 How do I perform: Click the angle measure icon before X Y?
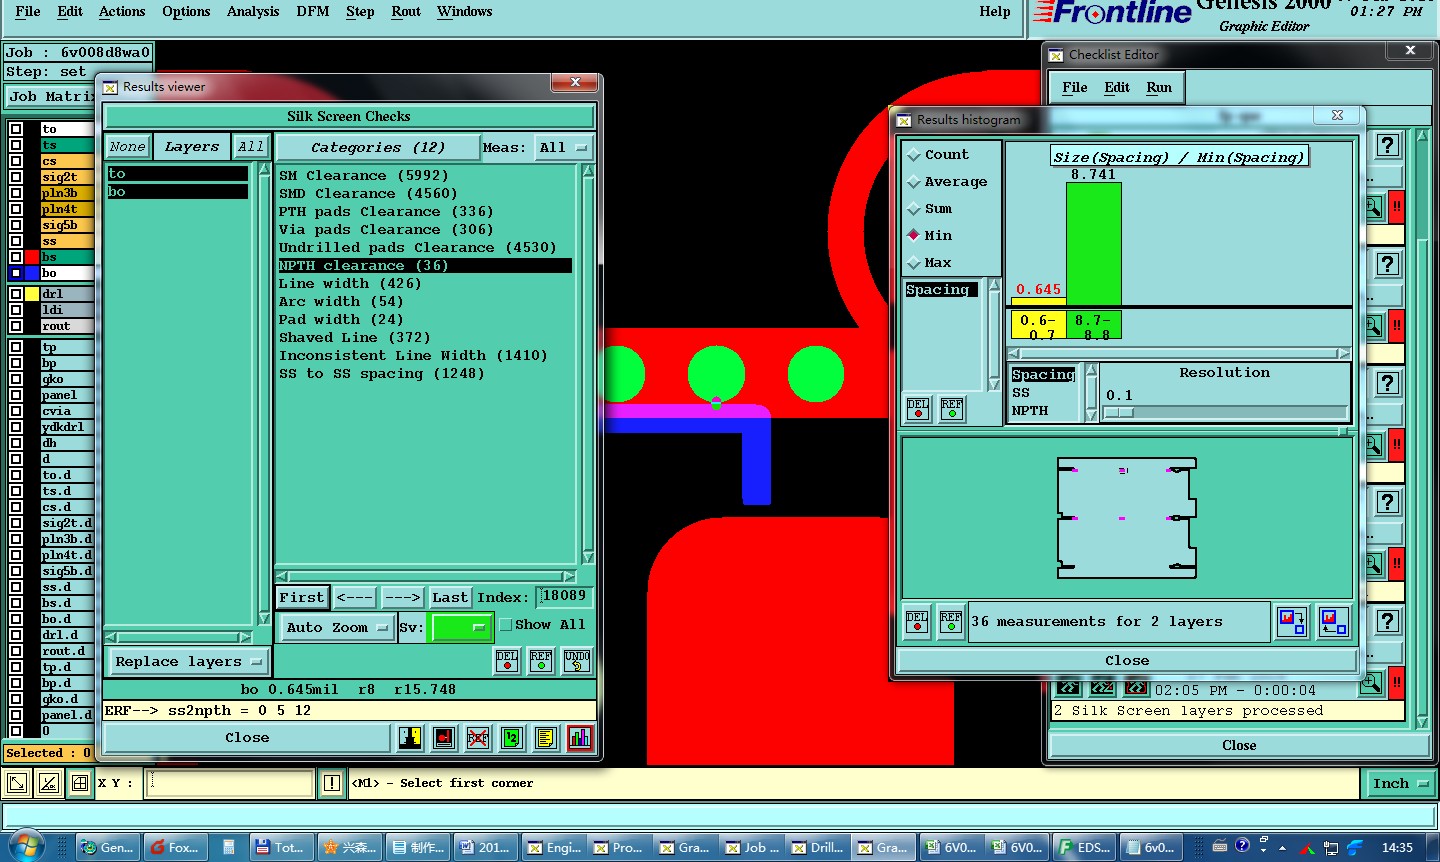pyautogui.click(x=48, y=784)
